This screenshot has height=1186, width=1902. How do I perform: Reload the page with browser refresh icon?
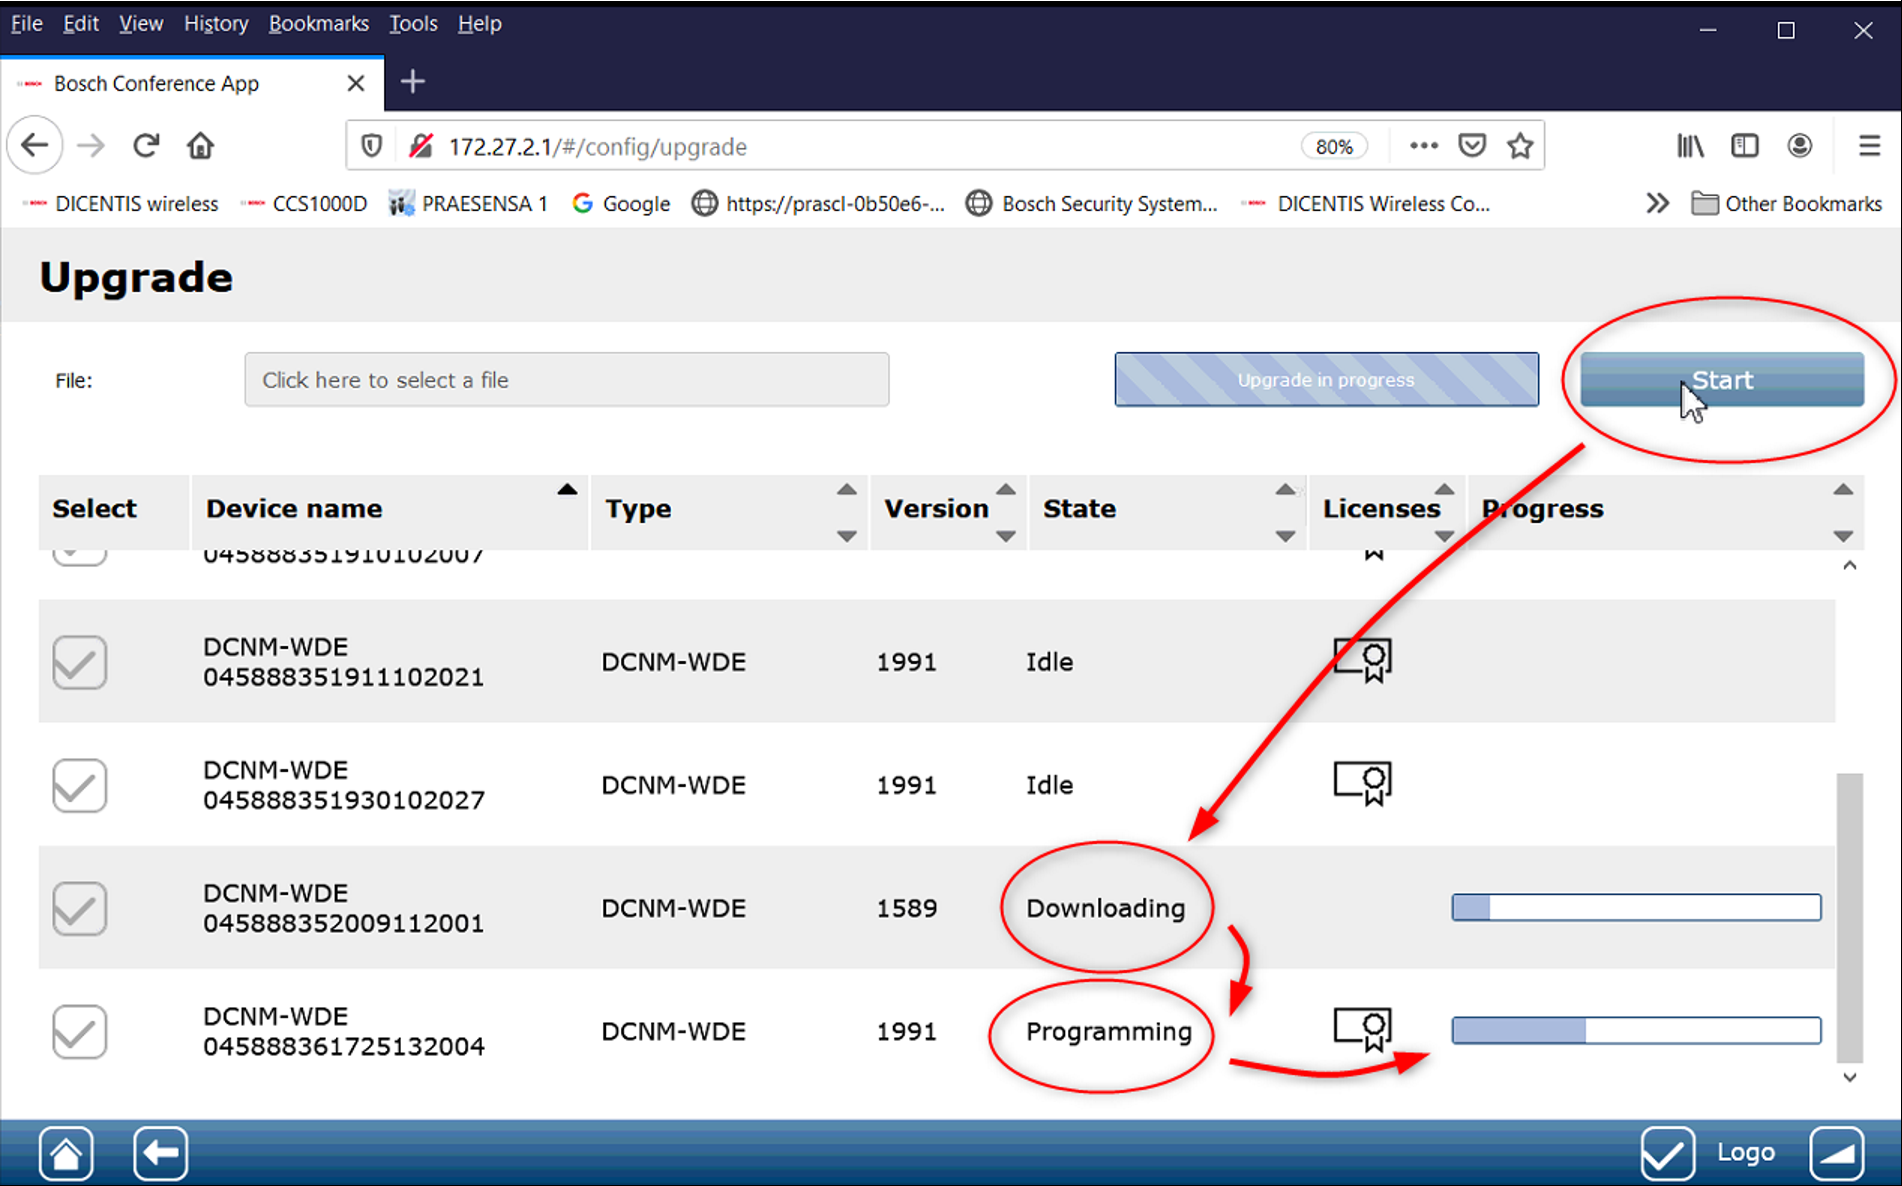(146, 146)
